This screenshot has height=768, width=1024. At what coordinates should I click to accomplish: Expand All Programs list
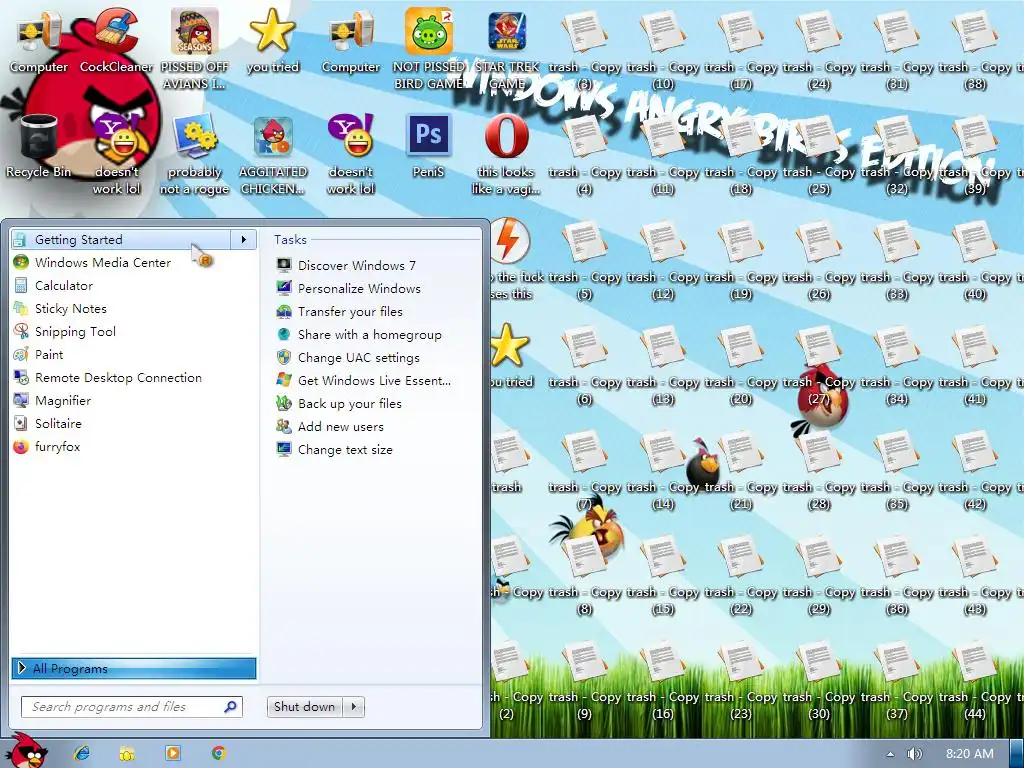pyautogui.click(x=134, y=668)
